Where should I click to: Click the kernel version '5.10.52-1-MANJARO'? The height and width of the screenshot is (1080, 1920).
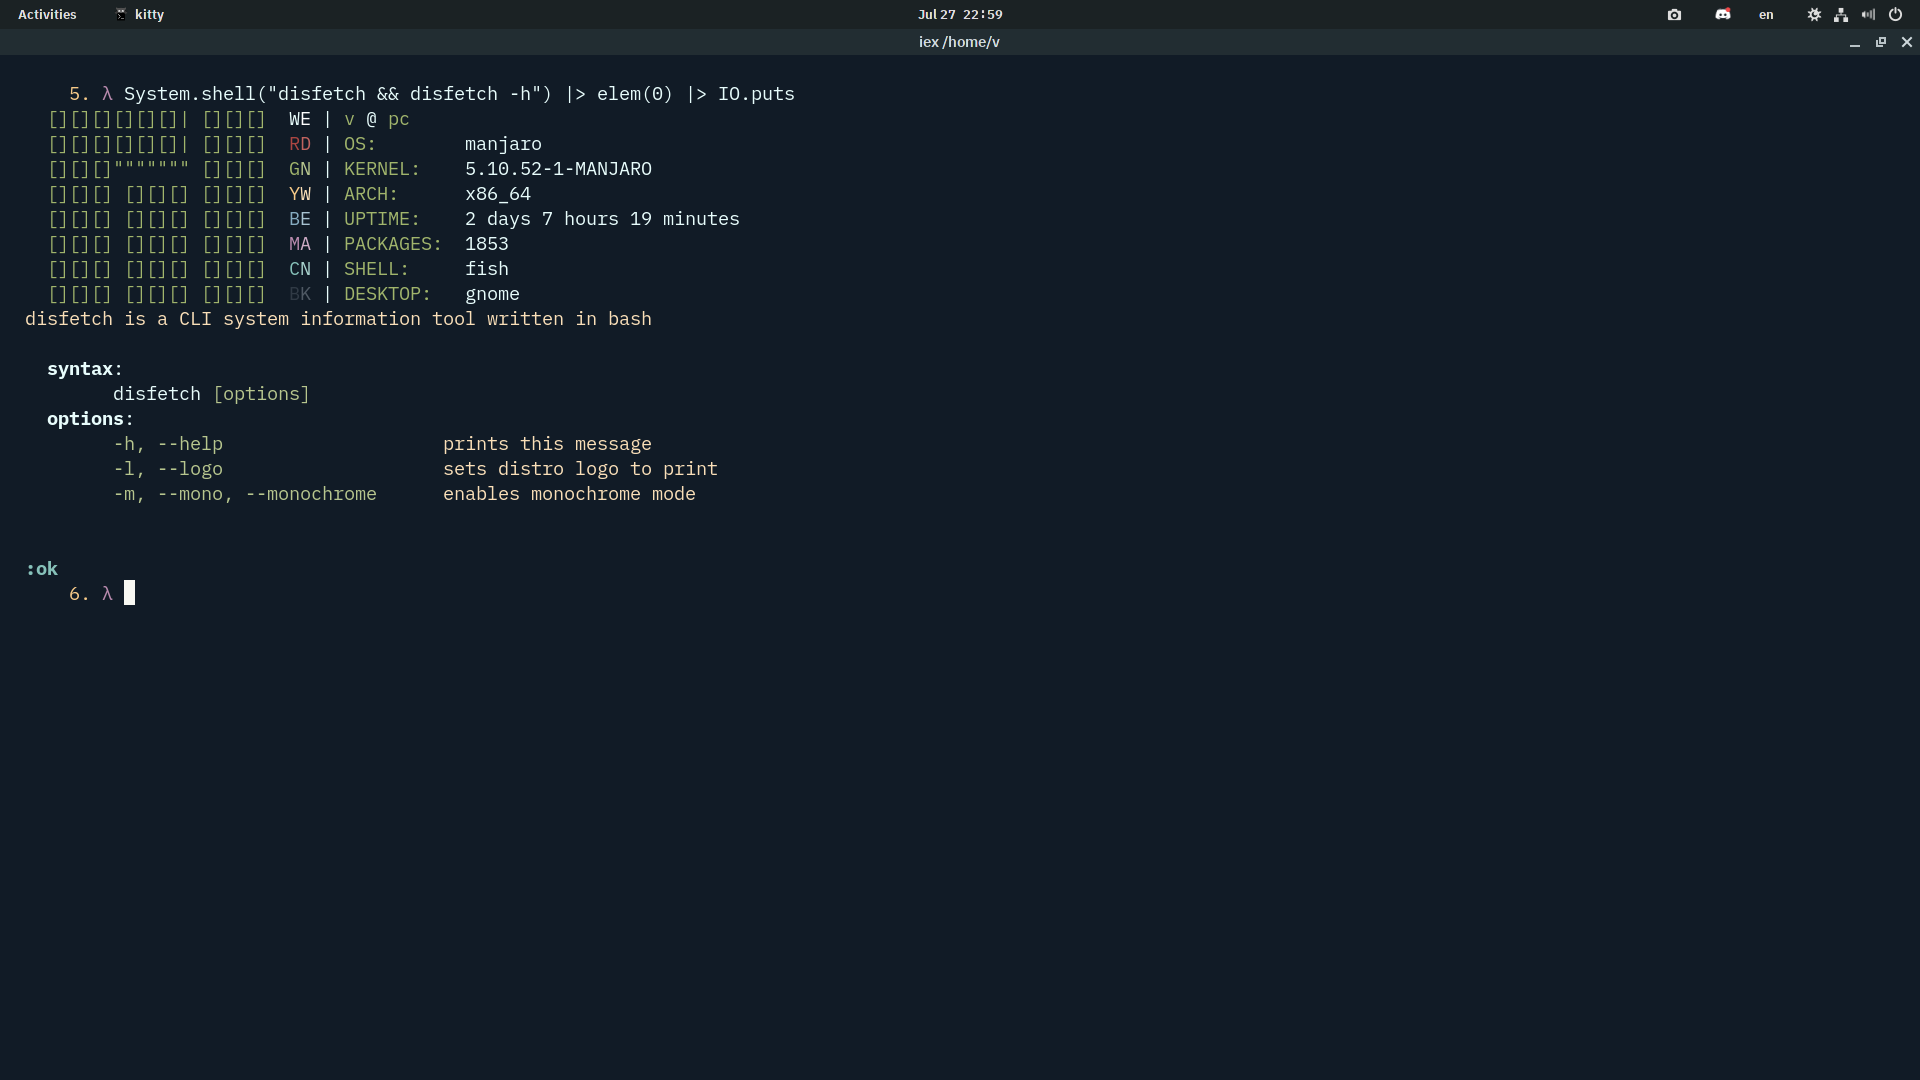pyautogui.click(x=558, y=169)
